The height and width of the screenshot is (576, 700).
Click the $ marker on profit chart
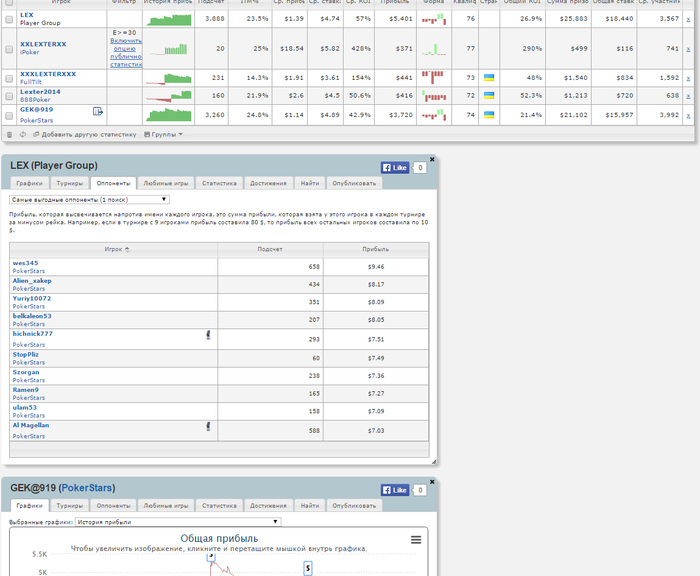click(x=308, y=568)
